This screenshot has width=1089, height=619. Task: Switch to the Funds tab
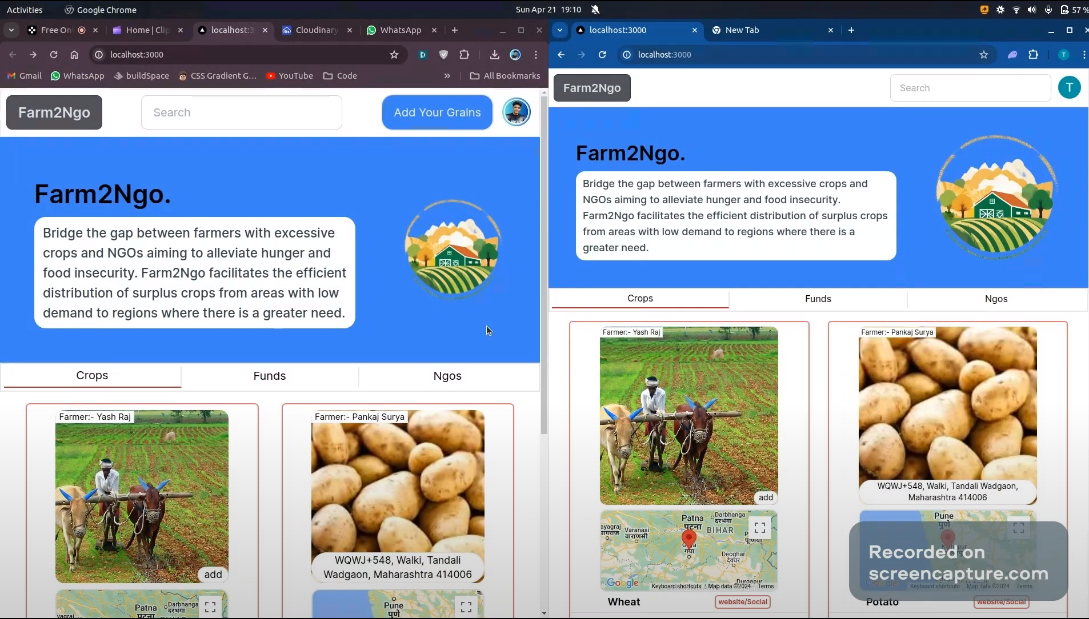point(269,376)
